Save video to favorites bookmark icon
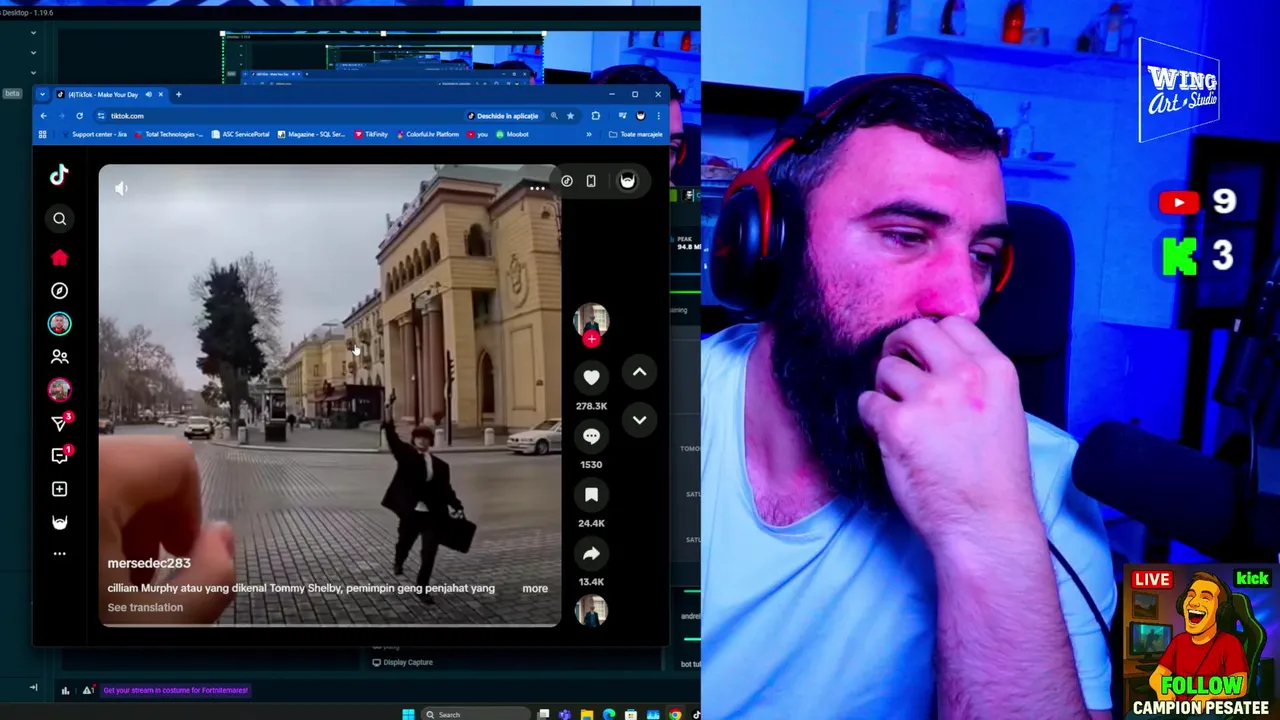Image resolution: width=1280 pixels, height=720 pixels. coord(591,495)
